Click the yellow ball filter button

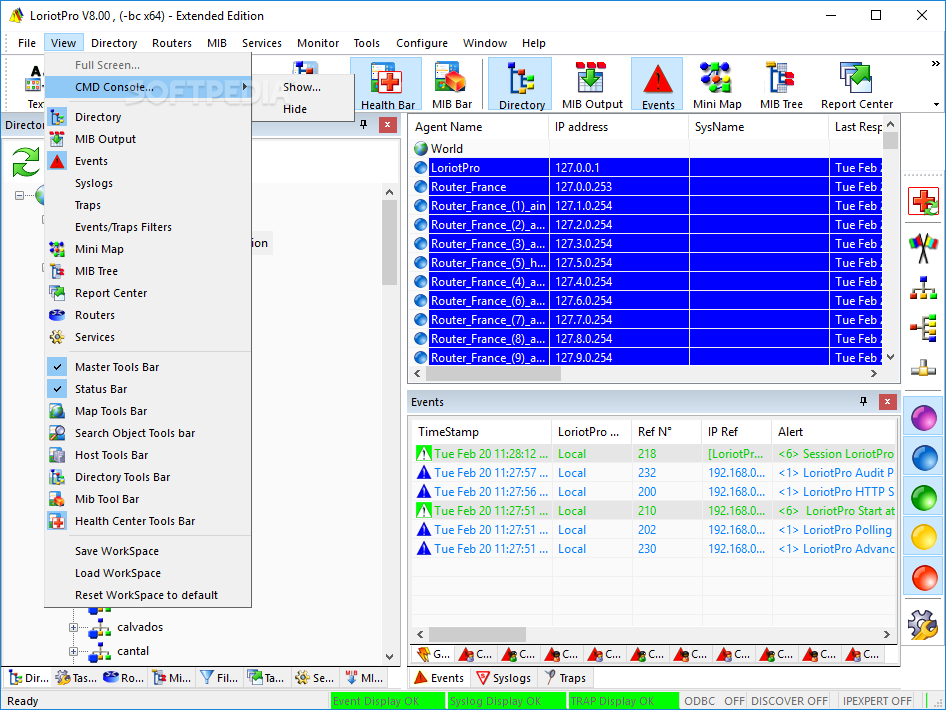point(923,537)
